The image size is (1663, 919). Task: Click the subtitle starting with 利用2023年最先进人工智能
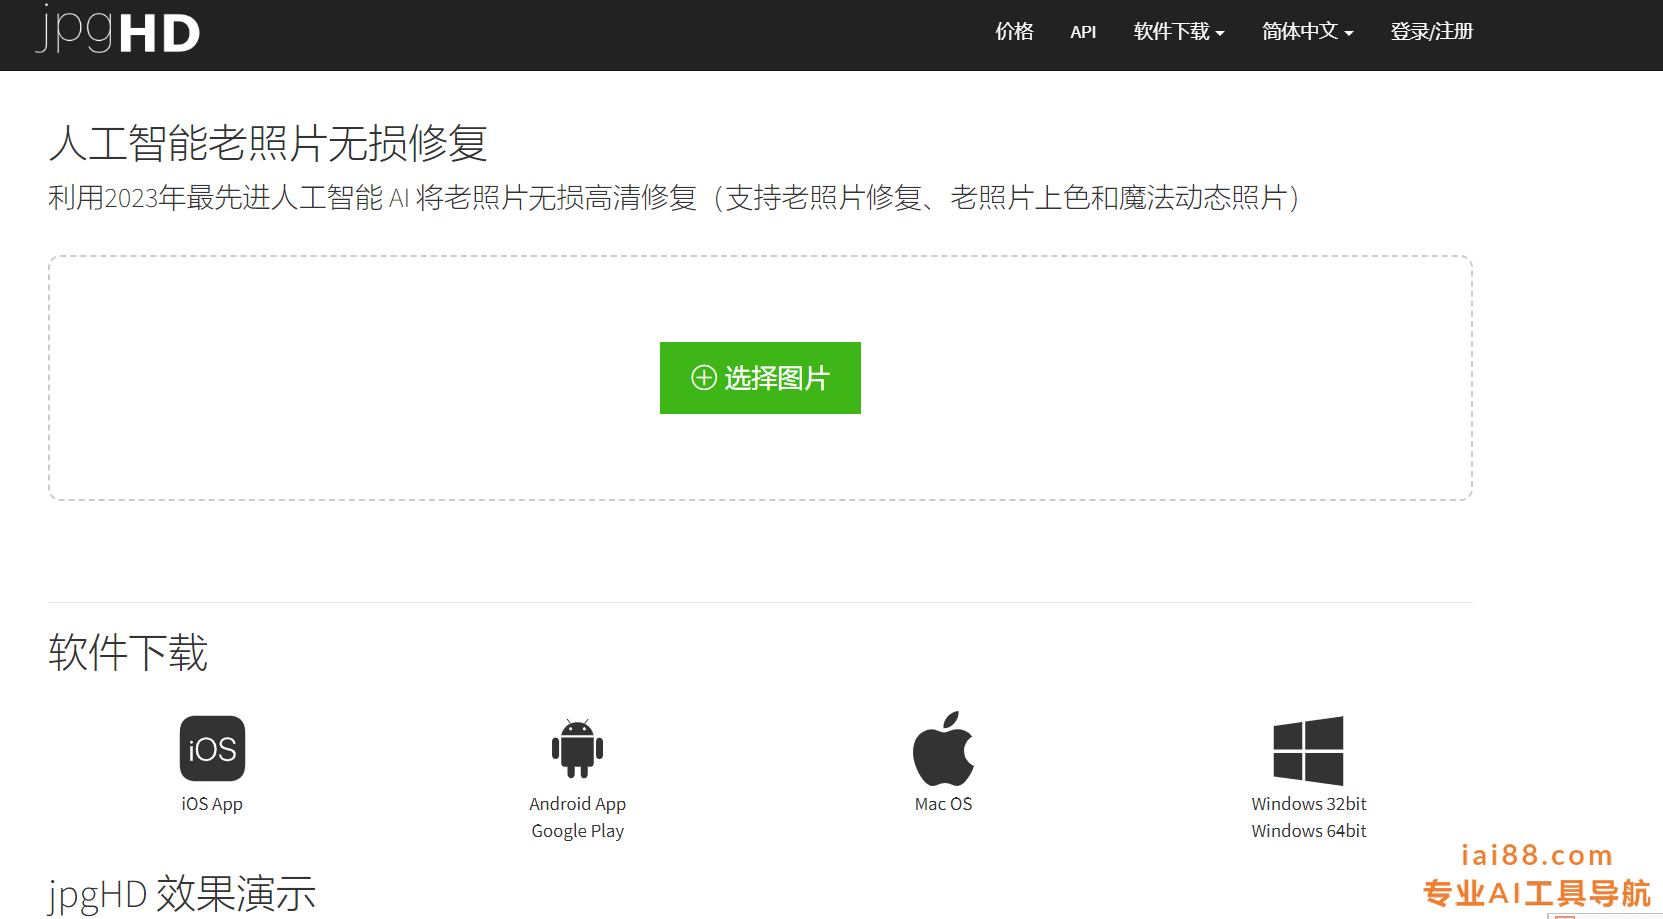675,198
